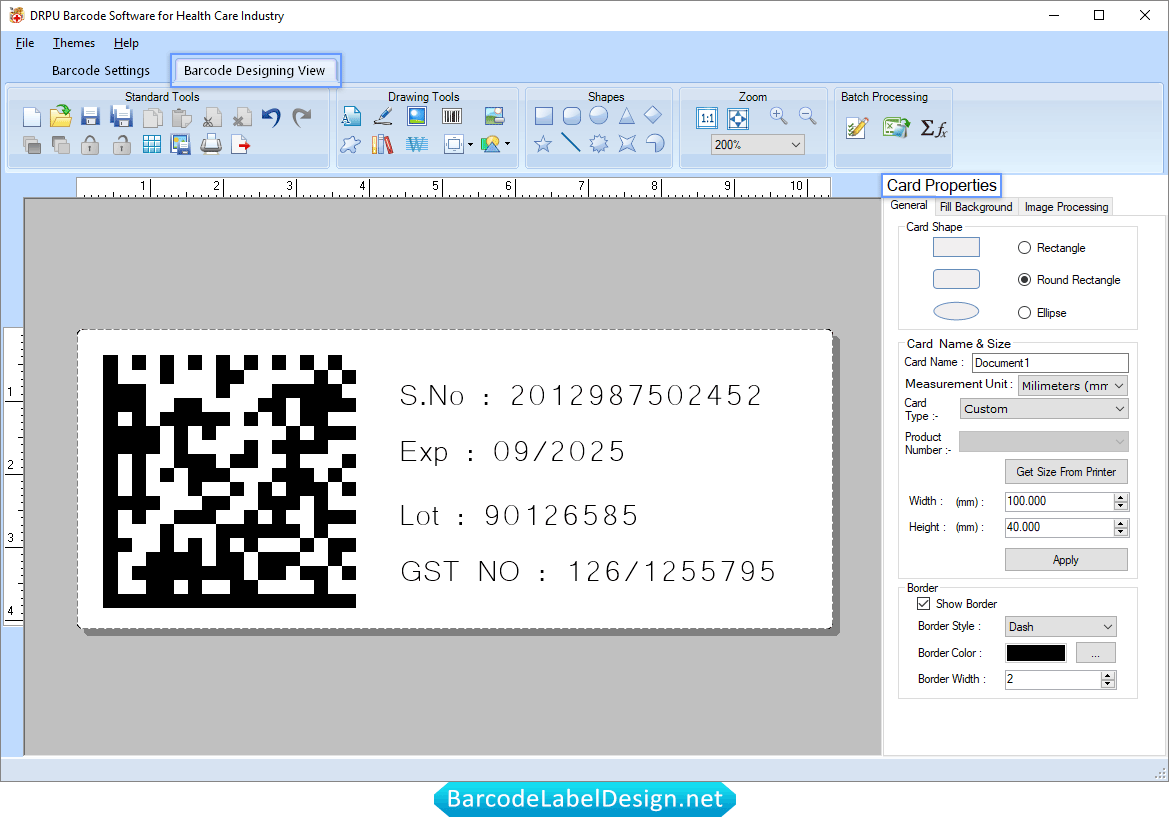
Task: Open the Measurement Unit dropdown
Action: tap(1073, 385)
